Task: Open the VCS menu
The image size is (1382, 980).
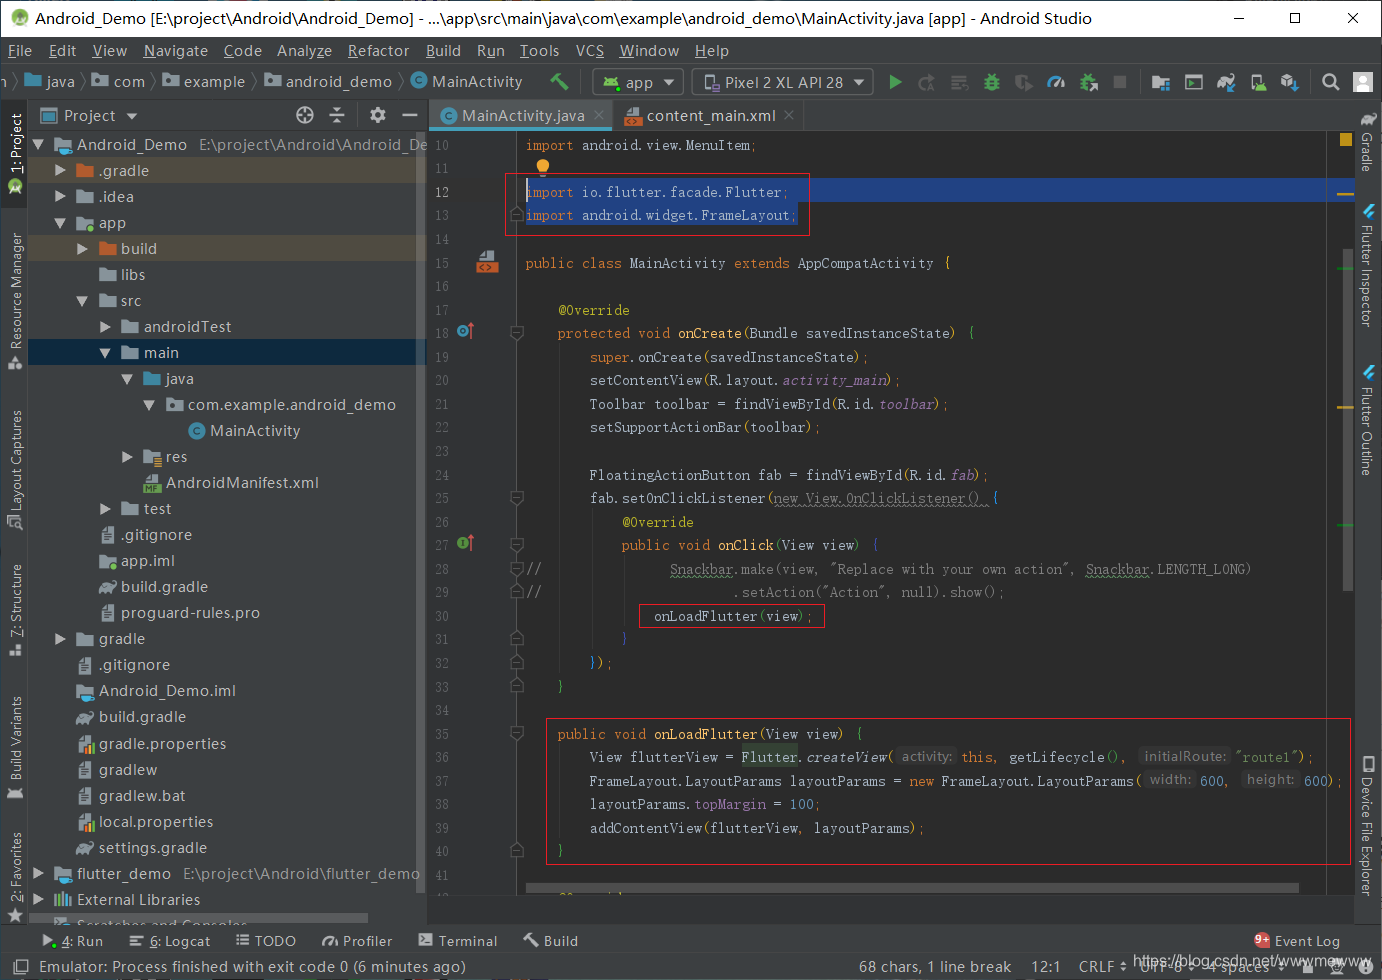Action: (590, 51)
